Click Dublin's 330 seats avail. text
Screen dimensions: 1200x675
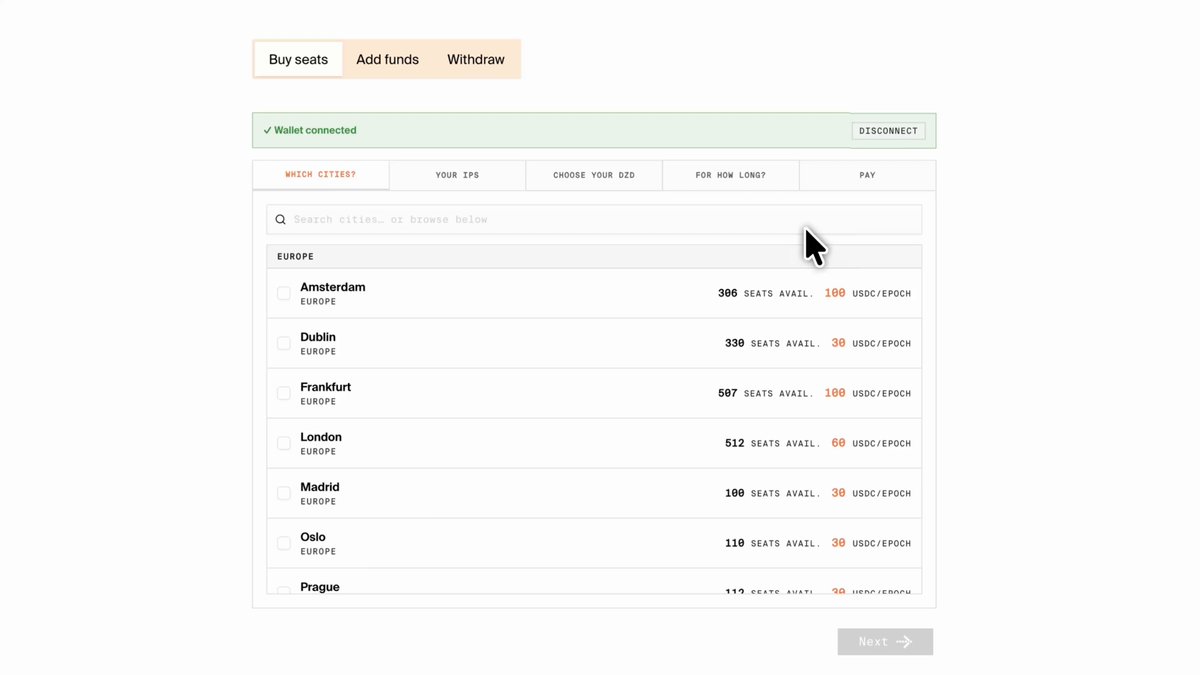tap(773, 344)
